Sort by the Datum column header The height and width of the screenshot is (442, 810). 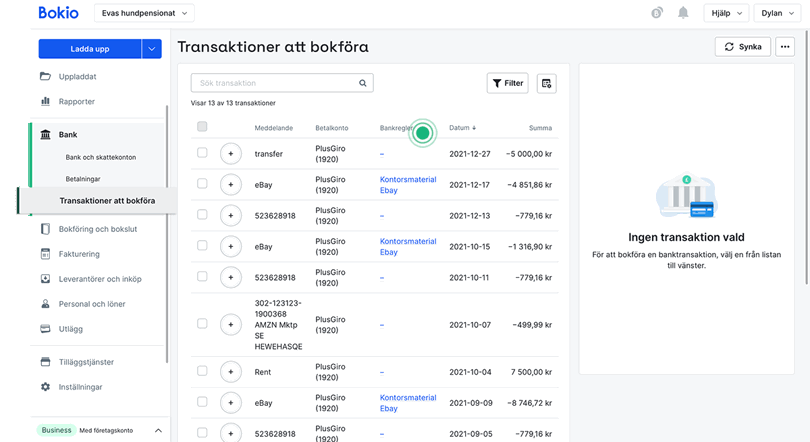pyautogui.click(x=462, y=128)
